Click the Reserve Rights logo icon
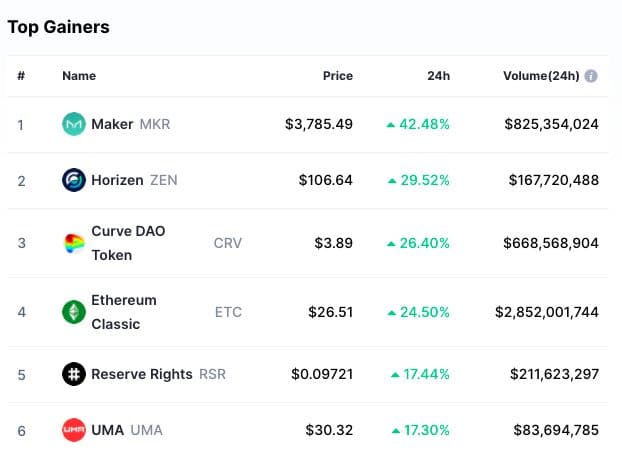 coord(74,374)
